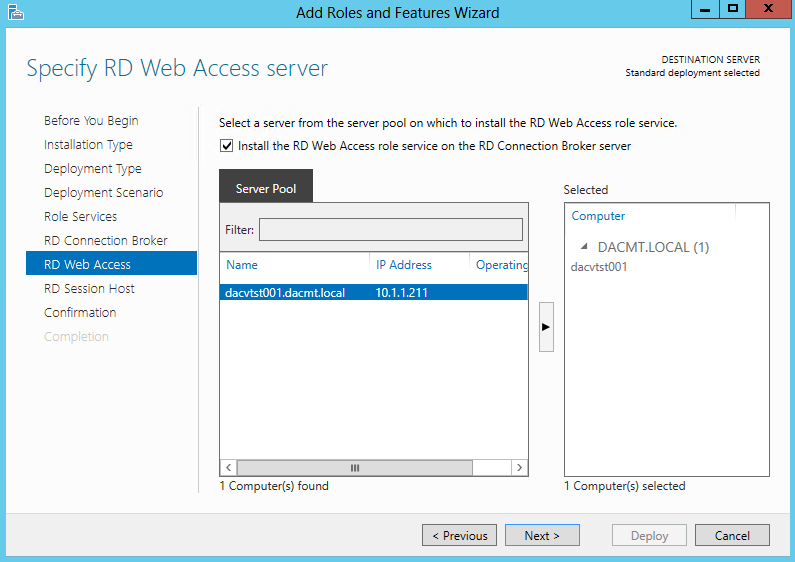Screen dimensions: 795x562
Task: Select the dacvtst001.dacmt.local server row
Action: click(x=374, y=293)
